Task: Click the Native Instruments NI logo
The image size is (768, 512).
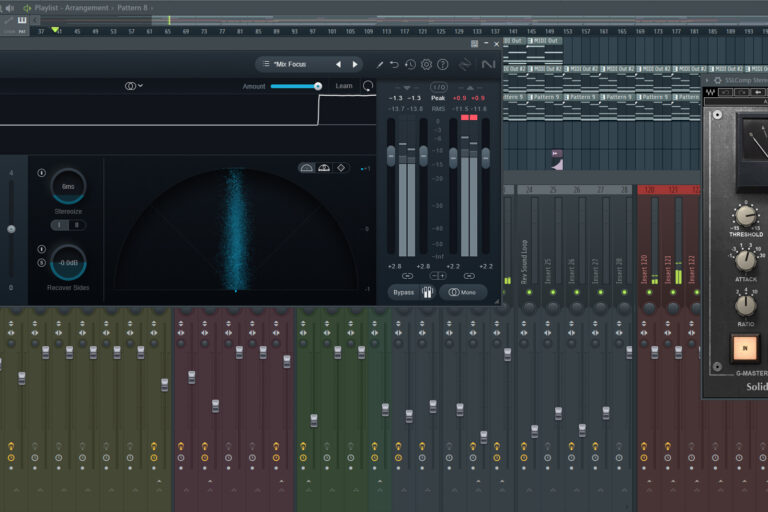Action: pos(488,65)
